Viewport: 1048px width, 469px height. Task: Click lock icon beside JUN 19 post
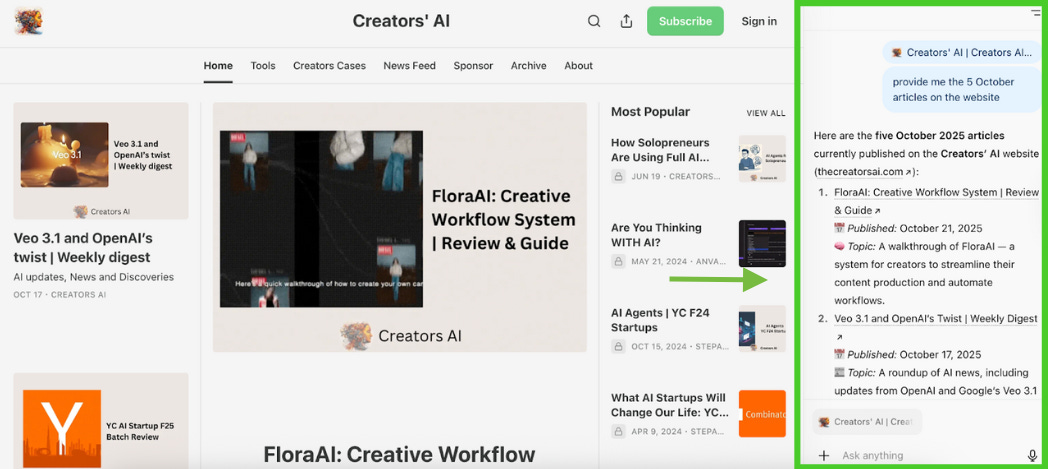pyautogui.click(x=618, y=177)
